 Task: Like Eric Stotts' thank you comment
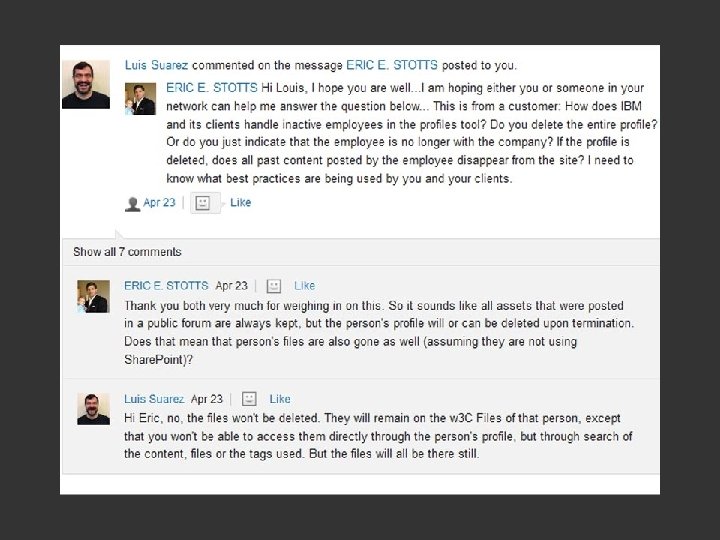click(x=305, y=286)
